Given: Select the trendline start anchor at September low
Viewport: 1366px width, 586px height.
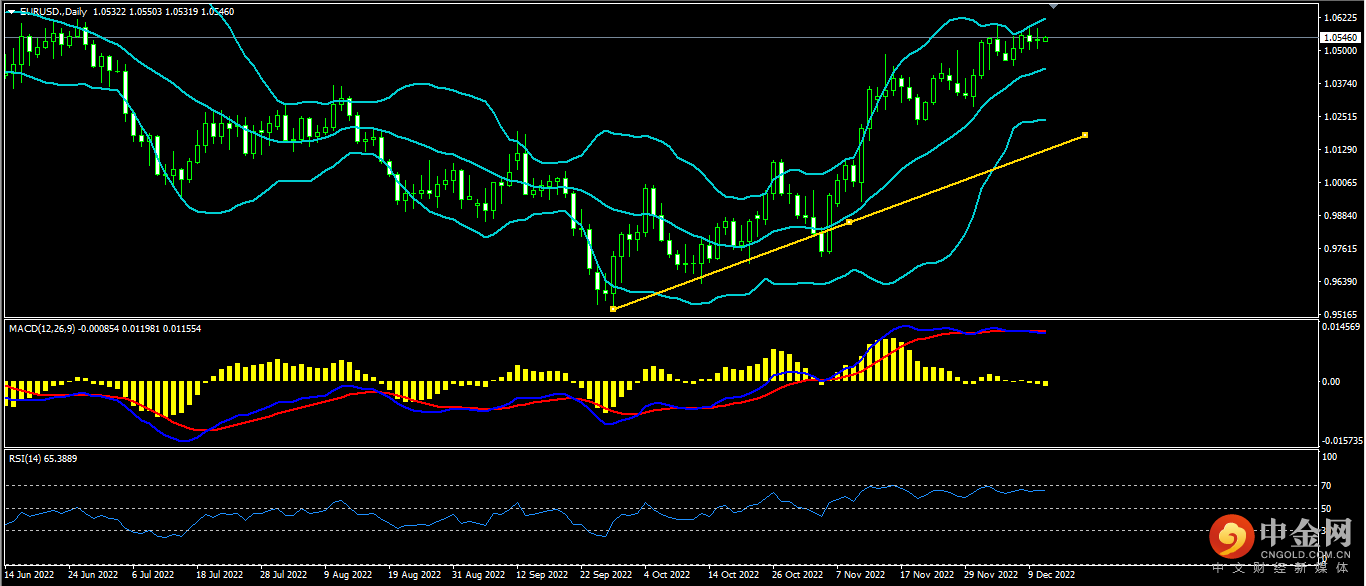Looking at the screenshot, I should coord(613,309).
